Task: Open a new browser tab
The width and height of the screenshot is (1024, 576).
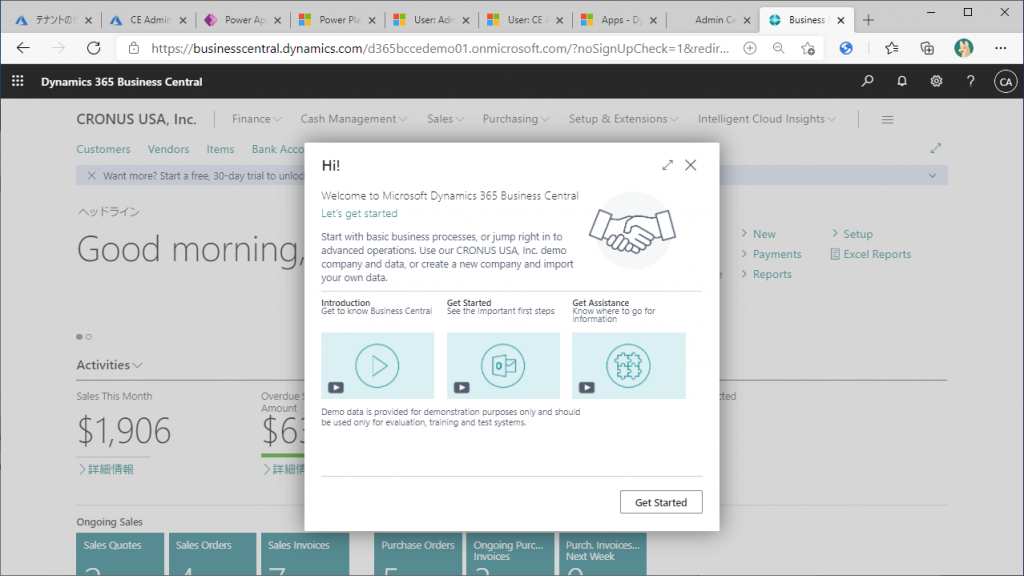Action: (868, 20)
